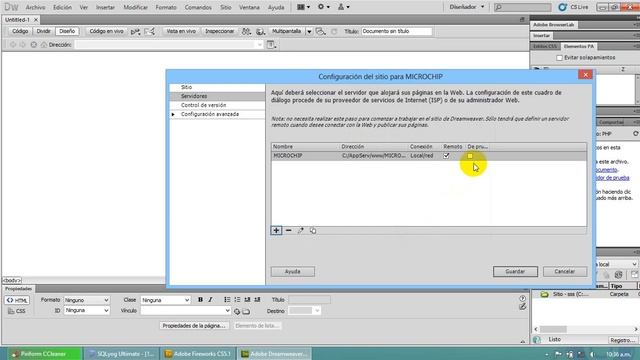Open the Formato menu
640x360 pixels.
click(x=166, y=7)
